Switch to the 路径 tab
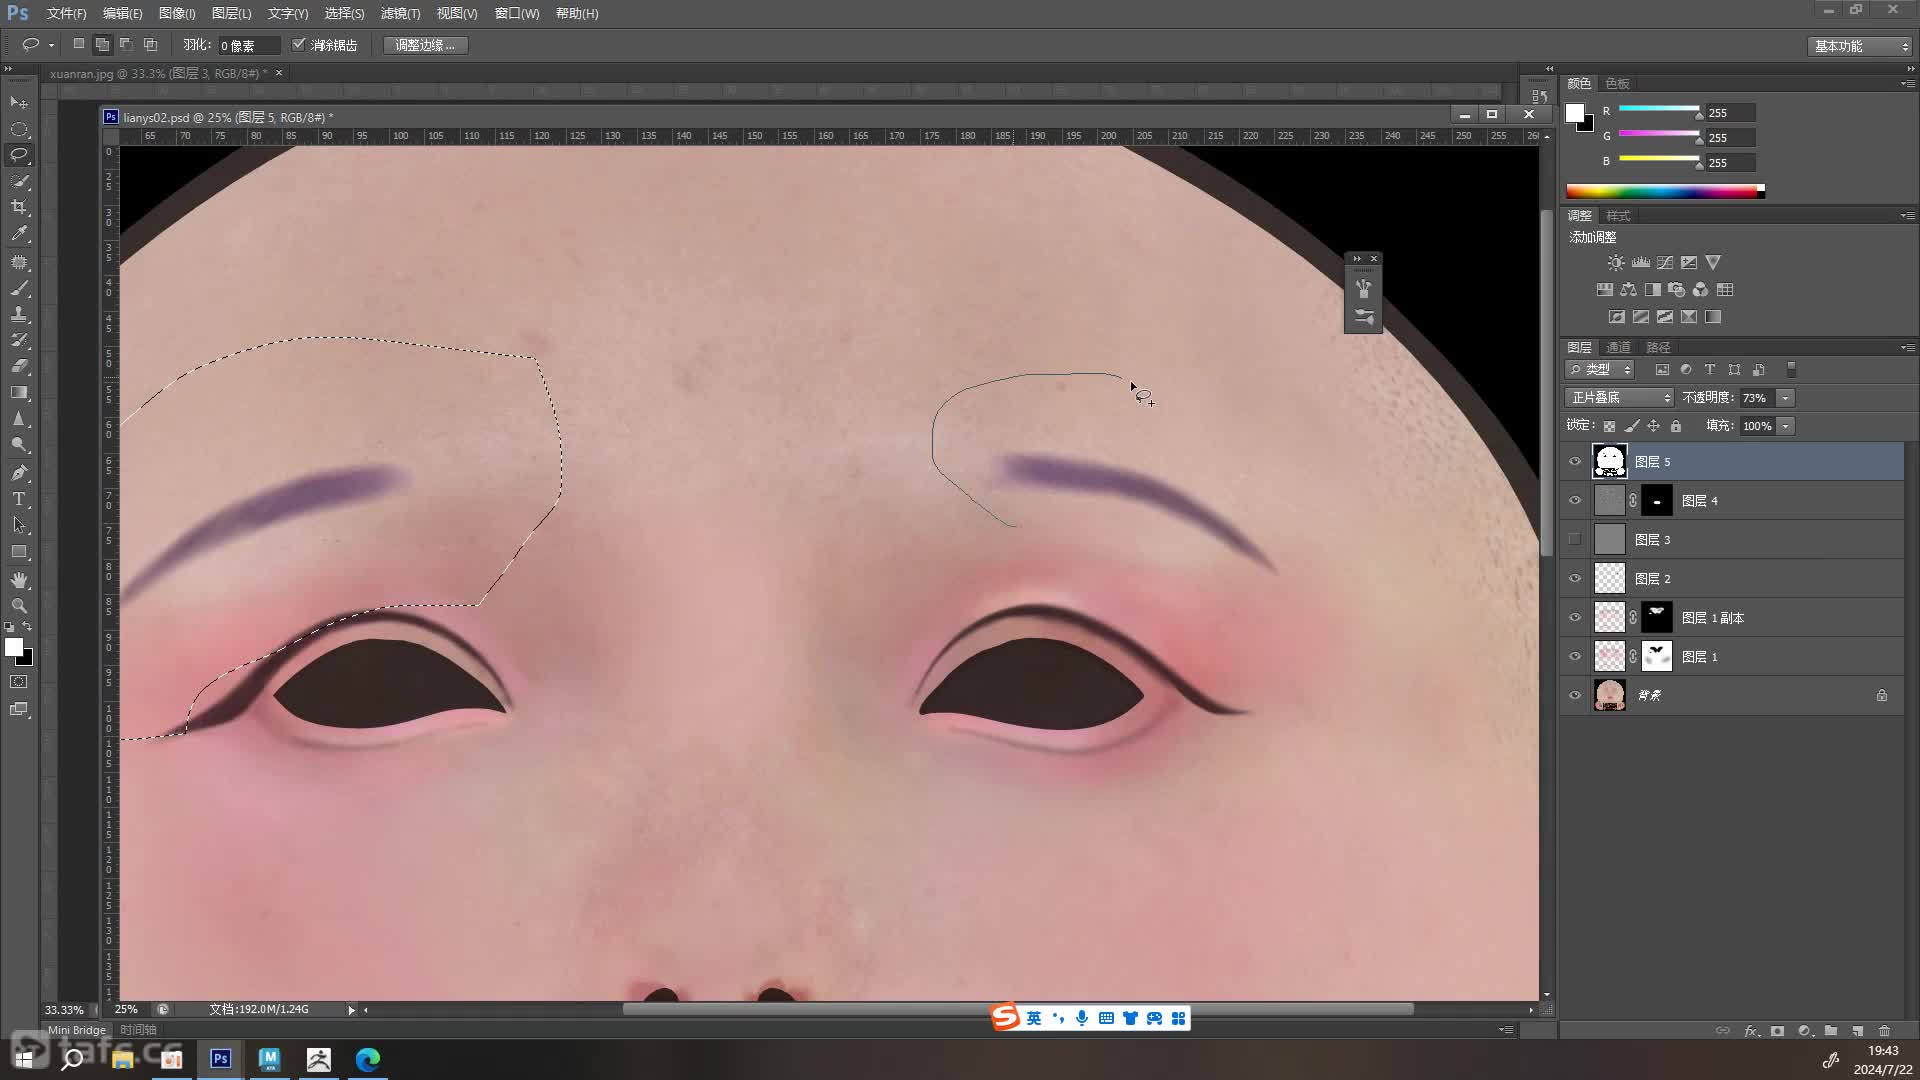The image size is (1920, 1080). click(1658, 347)
